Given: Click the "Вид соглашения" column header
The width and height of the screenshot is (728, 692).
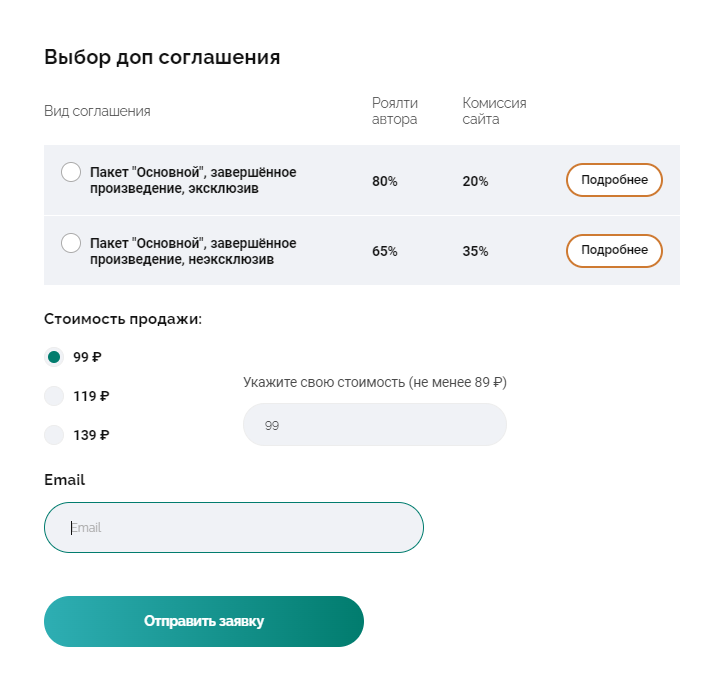Looking at the screenshot, I should click(97, 111).
